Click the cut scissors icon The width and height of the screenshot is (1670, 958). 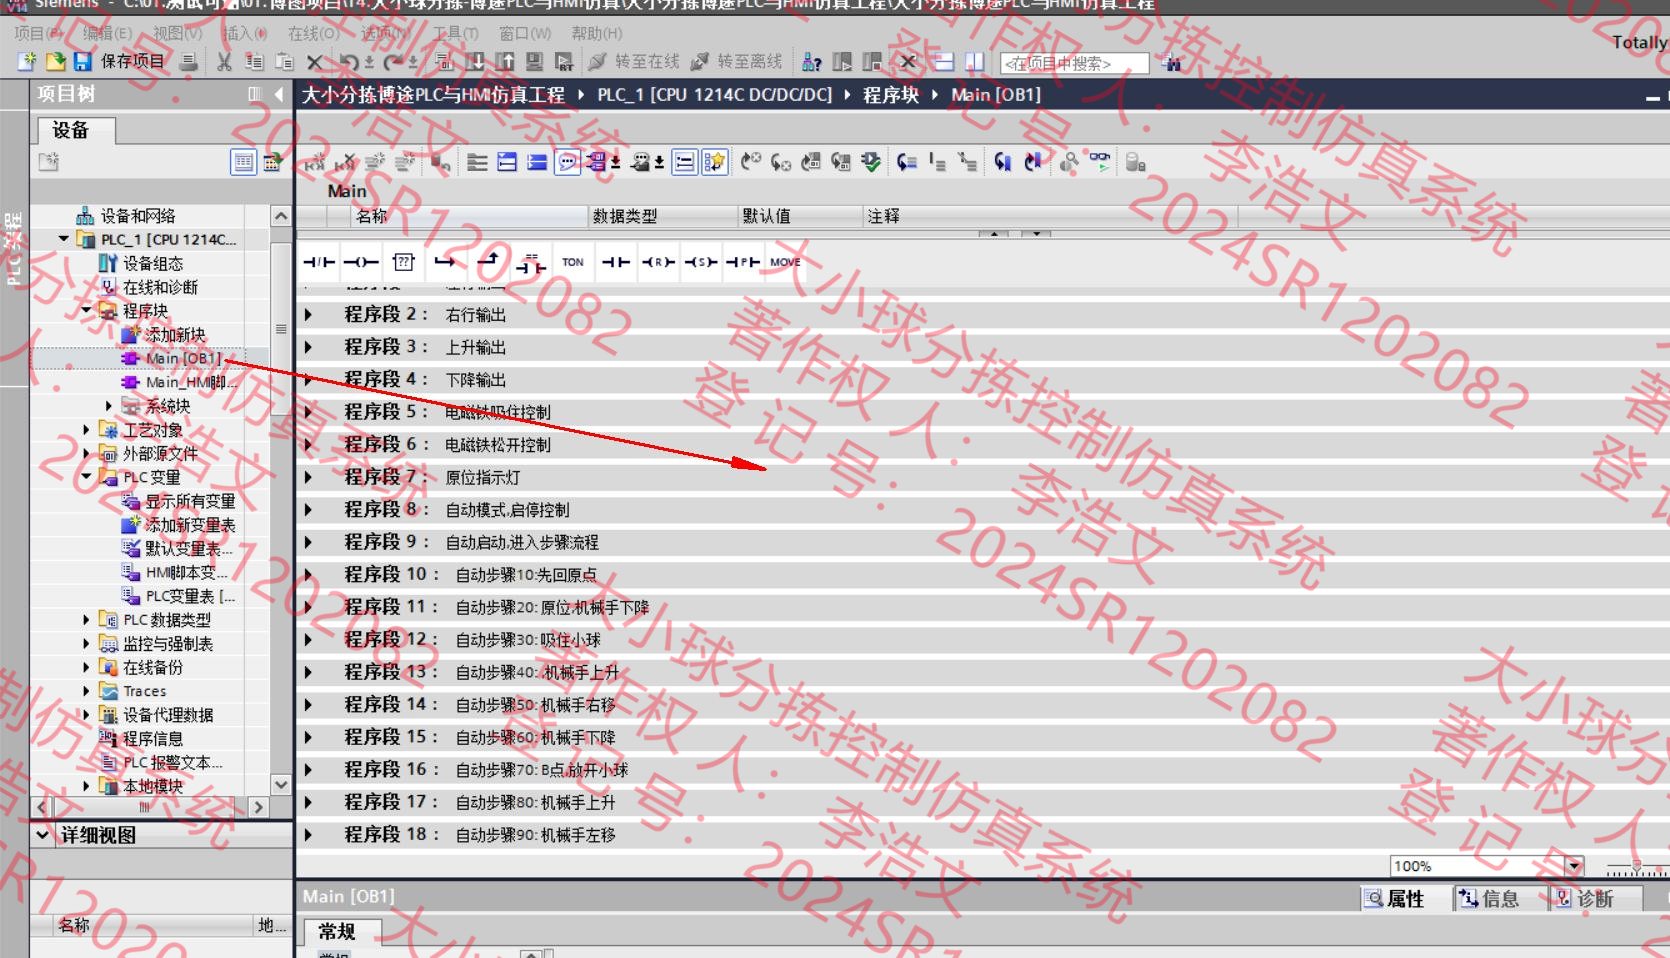point(224,62)
